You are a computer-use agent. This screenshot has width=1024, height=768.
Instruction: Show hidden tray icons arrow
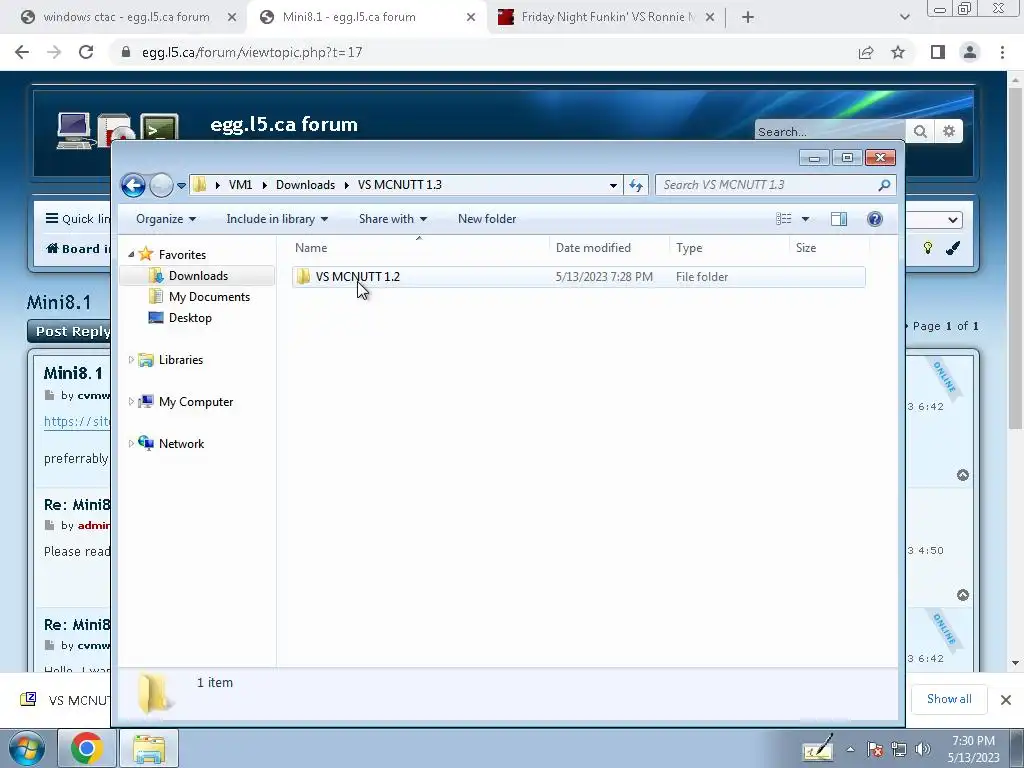pyautogui.click(x=850, y=749)
